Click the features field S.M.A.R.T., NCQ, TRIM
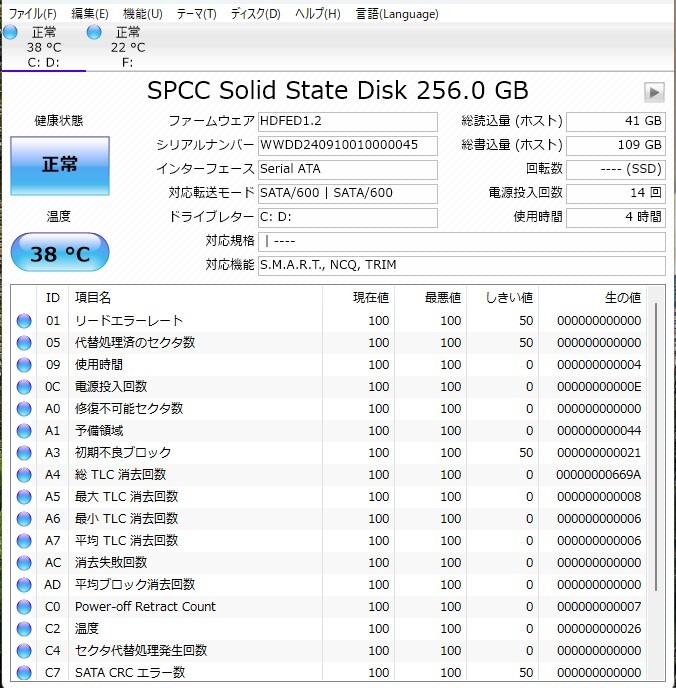Viewport: 676px width, 688px height. pyautogui.click(x=461, y=265)
